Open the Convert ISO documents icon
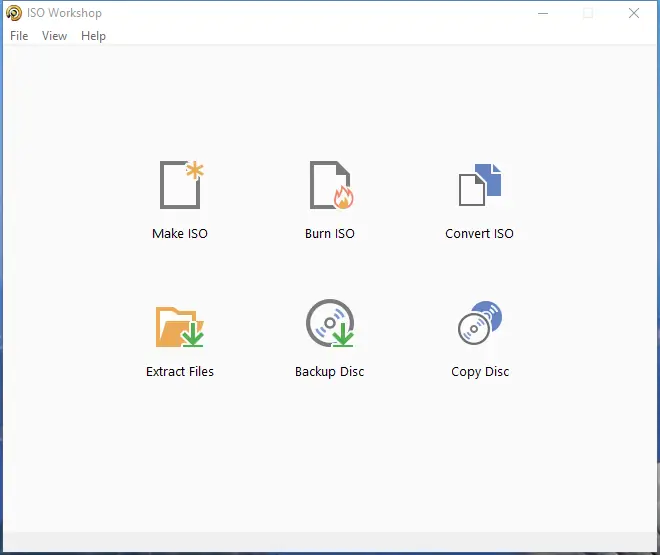 point(480,185)
